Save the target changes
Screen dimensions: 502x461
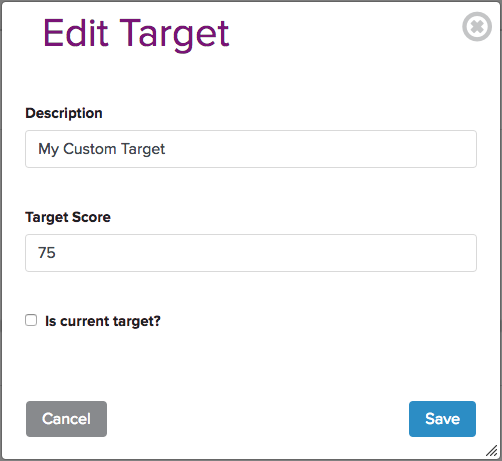coord(442,419)
